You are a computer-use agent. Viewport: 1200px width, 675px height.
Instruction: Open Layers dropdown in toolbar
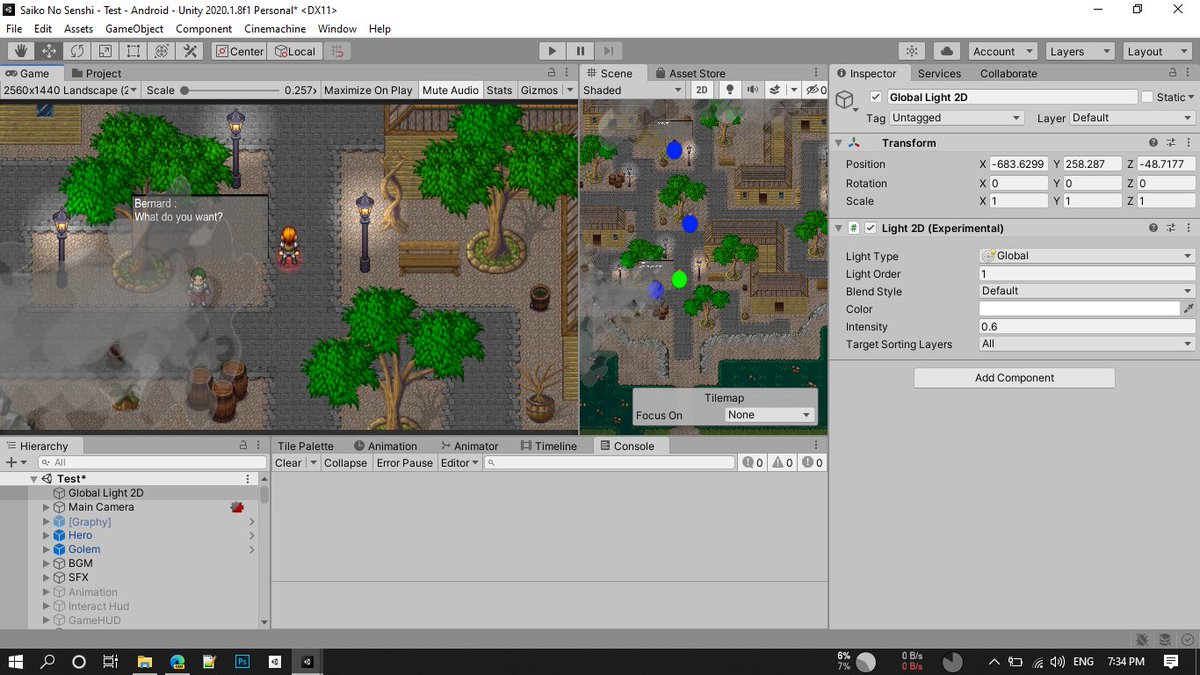point(1080,51)
